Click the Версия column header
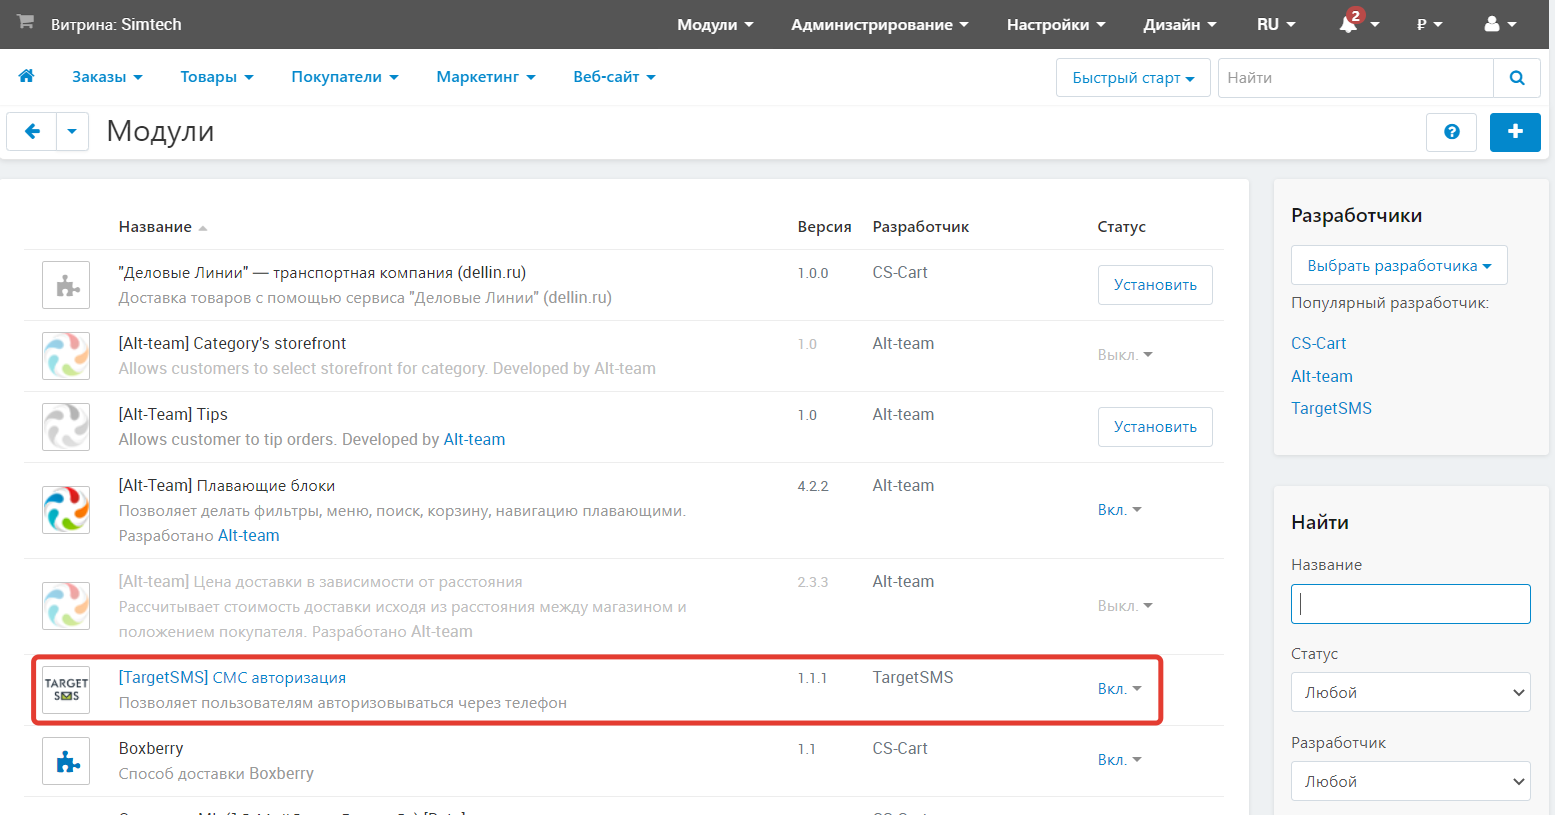Image resolution: width=1555 pixels, height=815 pixels. pyautogui.click(x=824, y=227)
